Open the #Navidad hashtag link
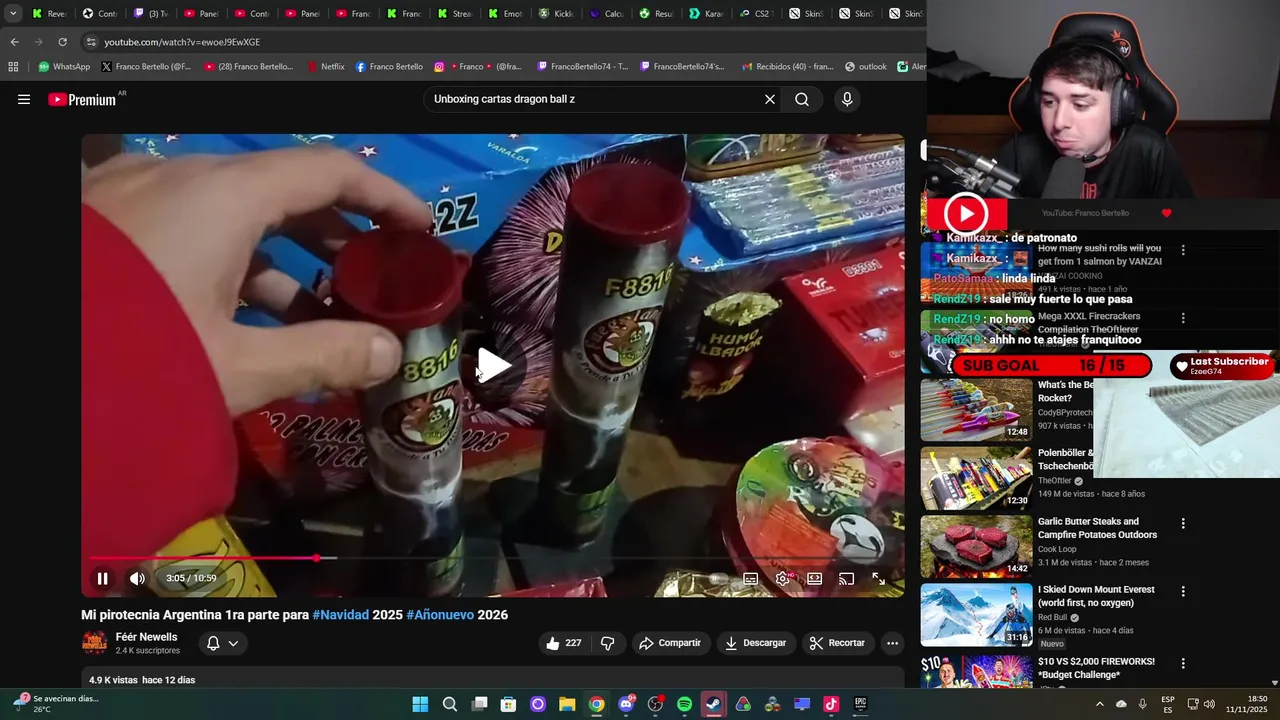Image resolution: width=1280 pixels, height=720 pixels. point(340,615)
